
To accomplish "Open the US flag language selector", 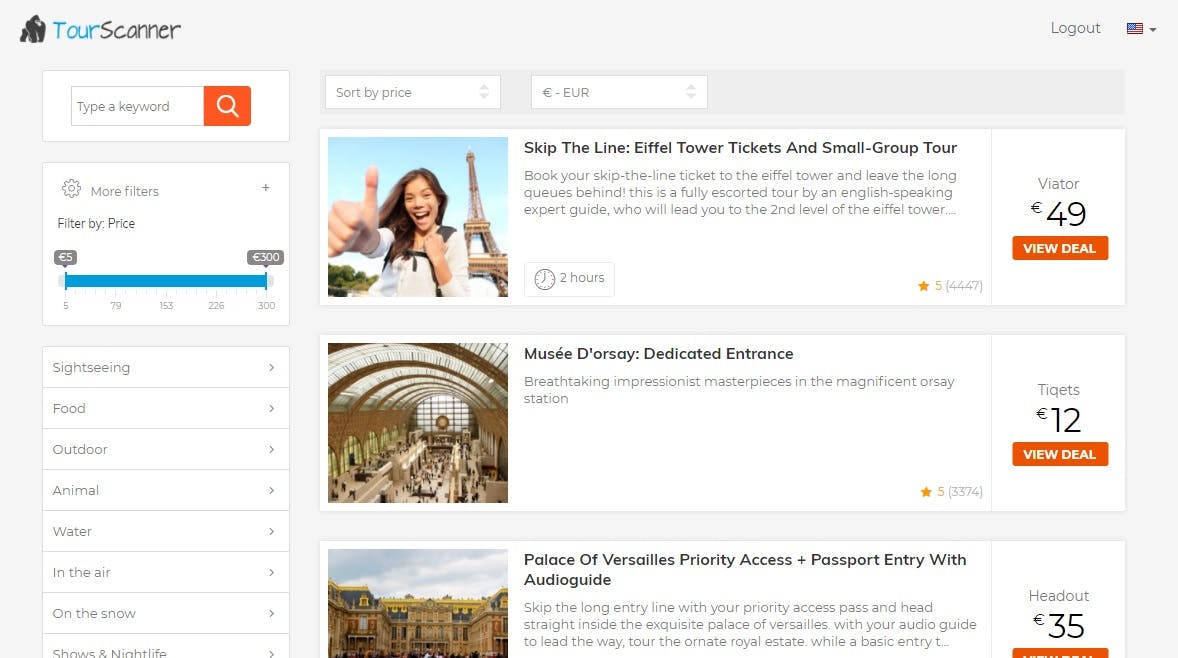I will (1140, 29).
